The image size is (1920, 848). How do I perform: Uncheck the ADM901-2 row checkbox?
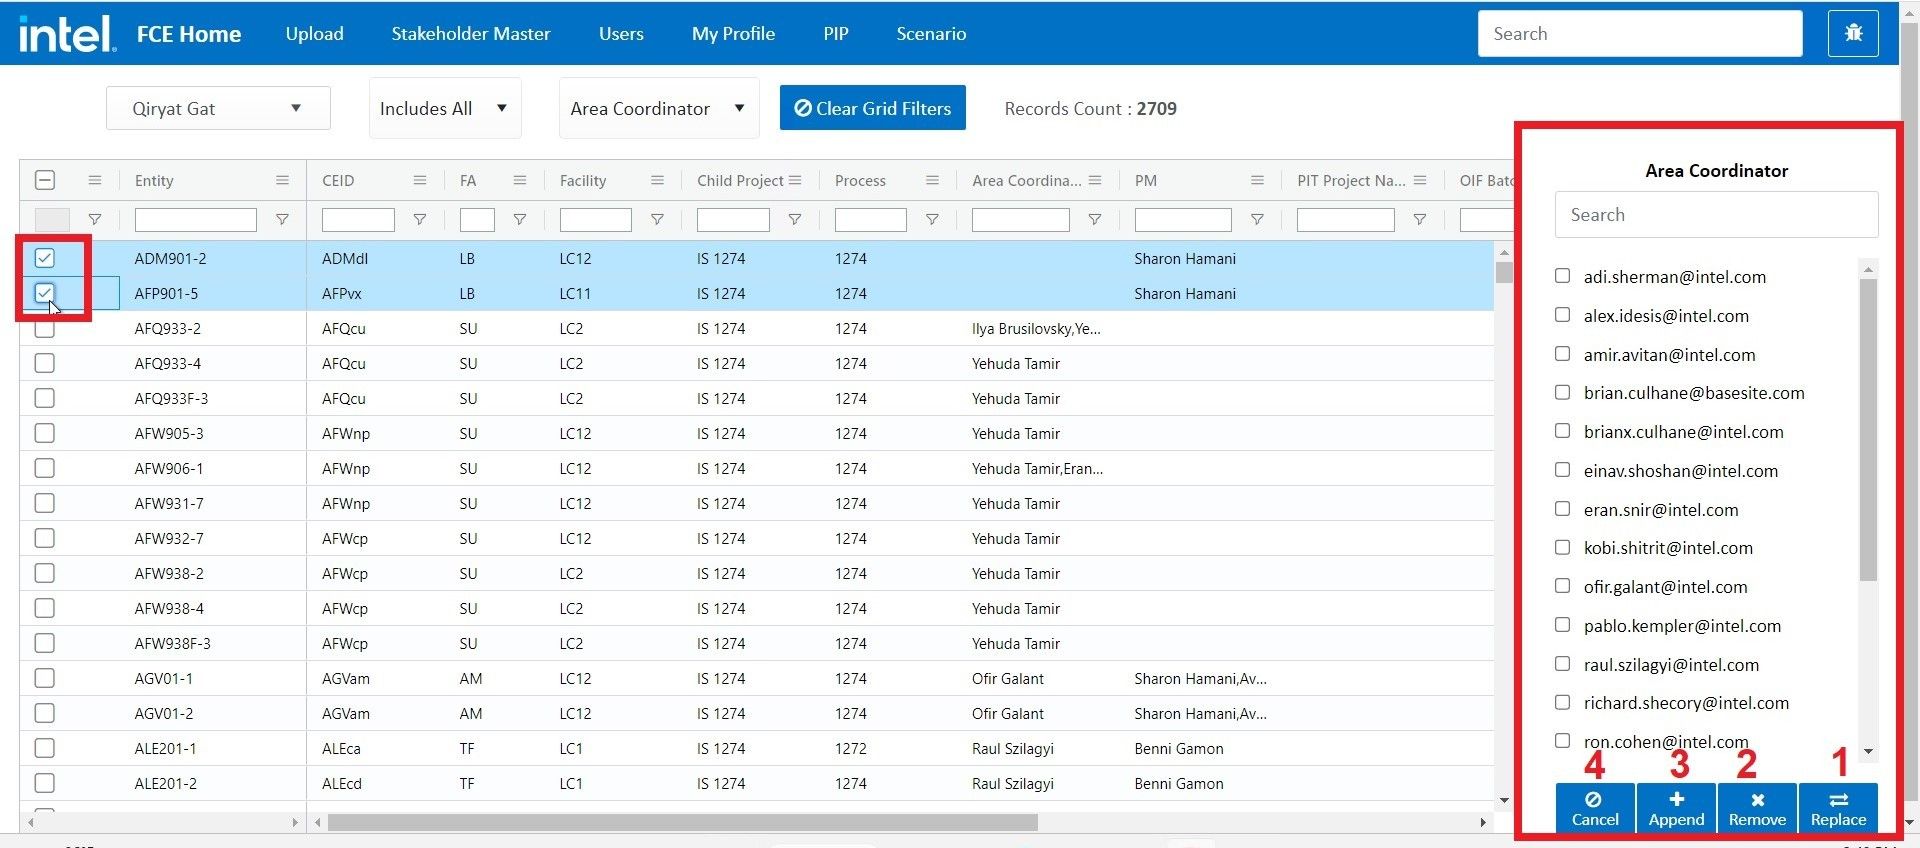click(45, 258)
